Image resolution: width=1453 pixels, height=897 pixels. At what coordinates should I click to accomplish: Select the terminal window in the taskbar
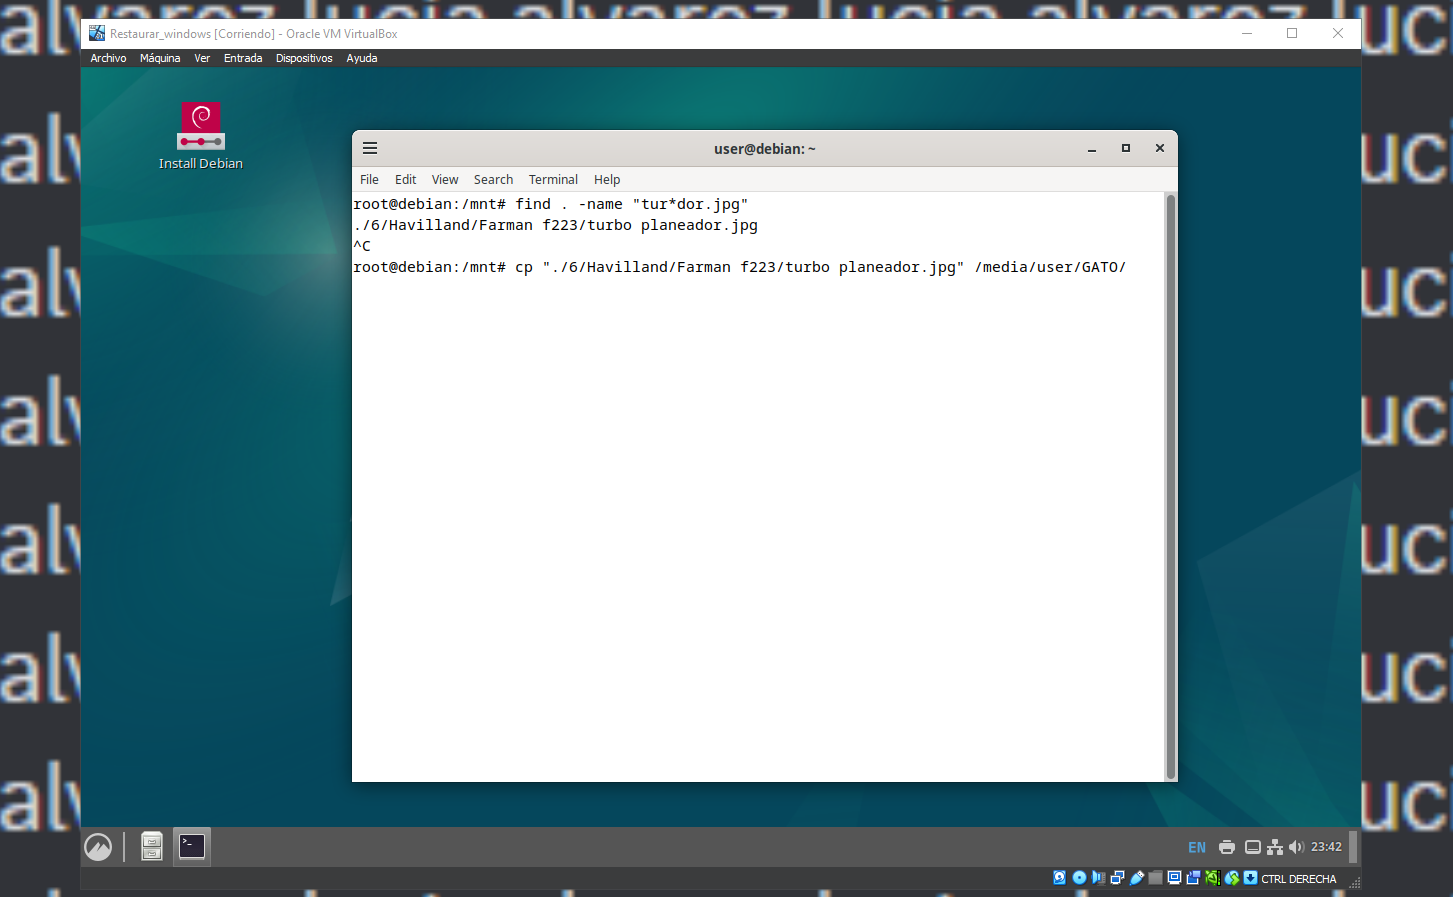pyautogui.click(x=192, y=847)
